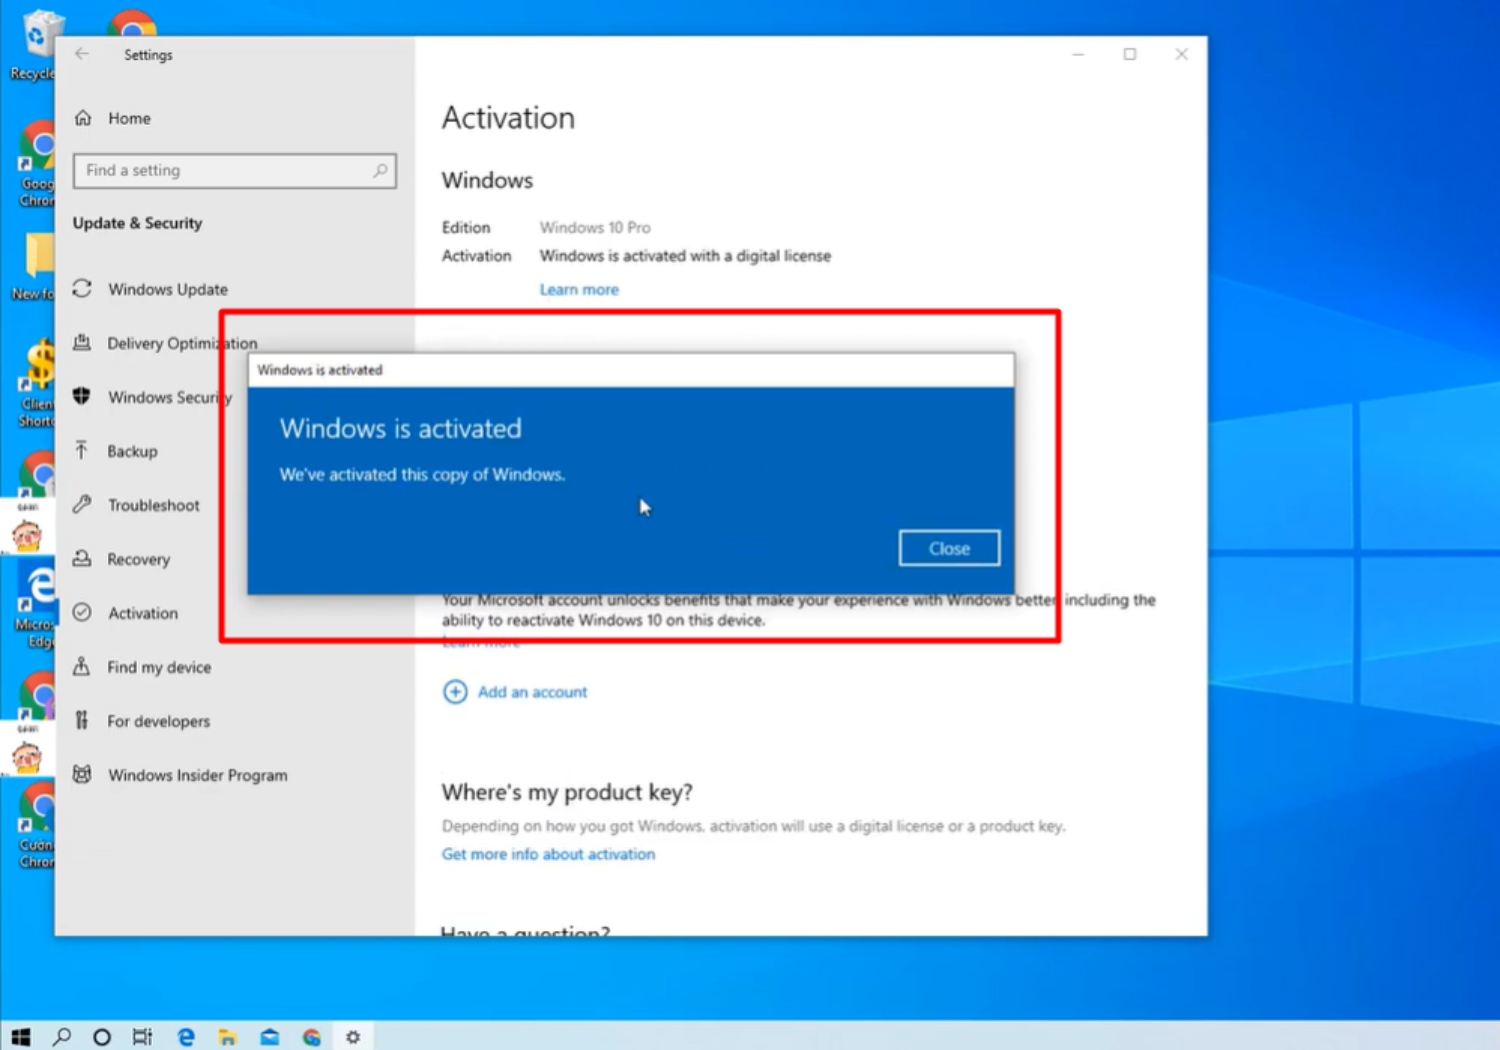Open Chrome from the taskbar
Viewport: 1500px width, 1050px height.
coord(312,1037)
